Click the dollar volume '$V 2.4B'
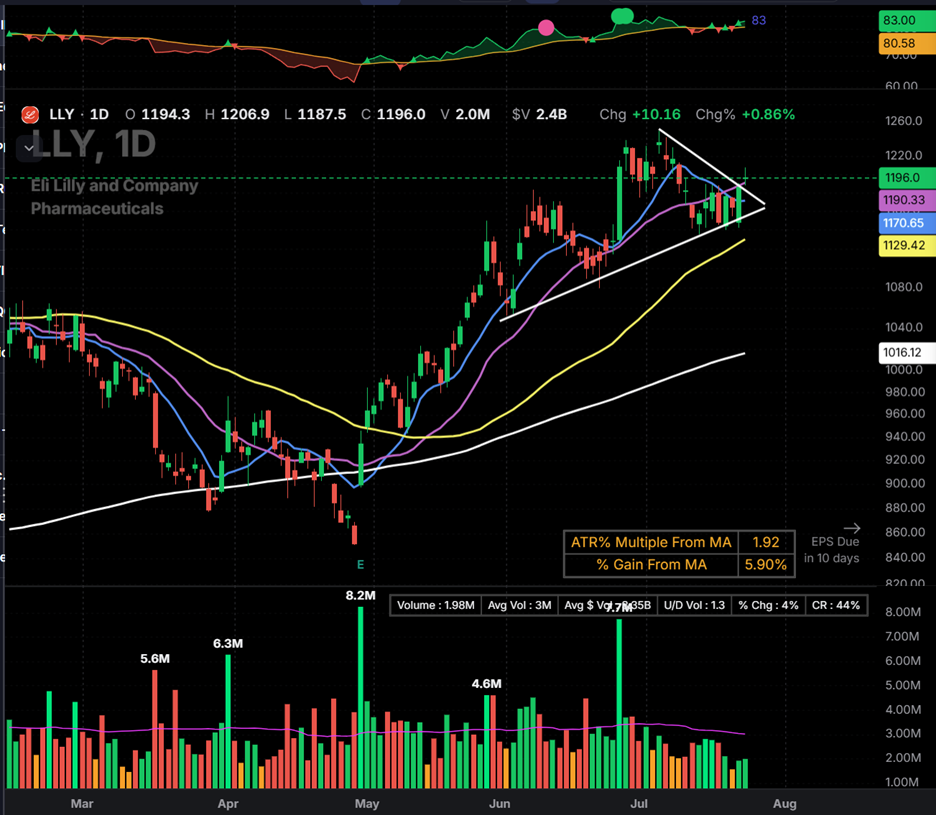 540,115
